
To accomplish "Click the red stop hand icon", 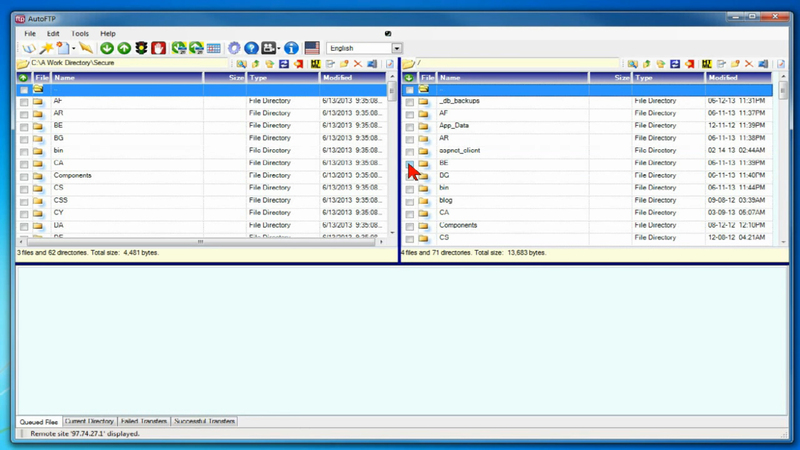I will (159, 48).
